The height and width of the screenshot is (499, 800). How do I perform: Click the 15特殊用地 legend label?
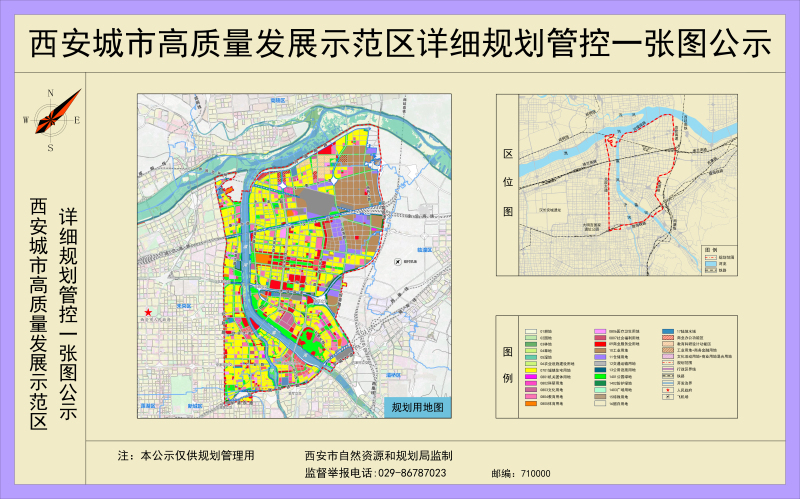point(618,396)
